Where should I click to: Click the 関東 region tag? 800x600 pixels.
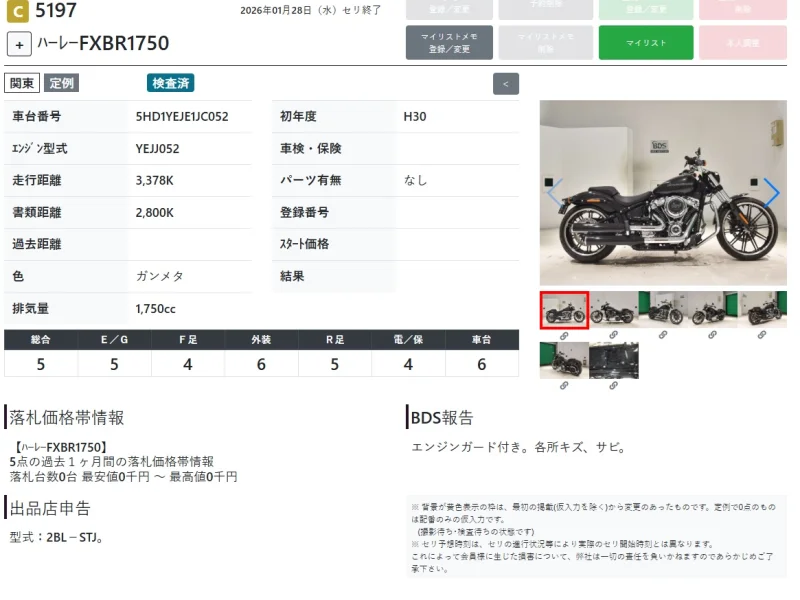pos(22,83)
